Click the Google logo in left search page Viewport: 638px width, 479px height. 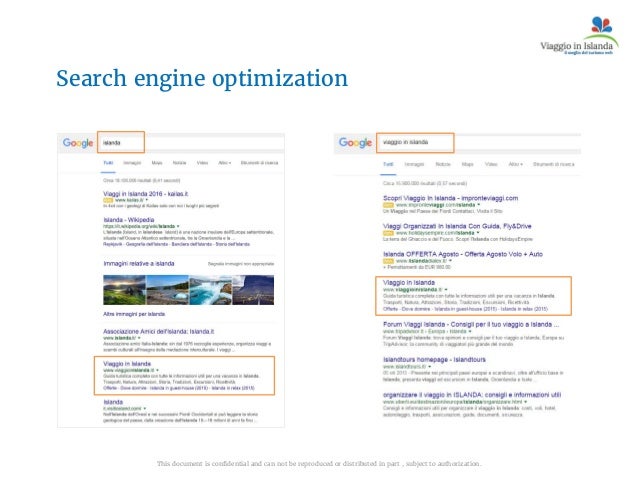pos(78,143)
